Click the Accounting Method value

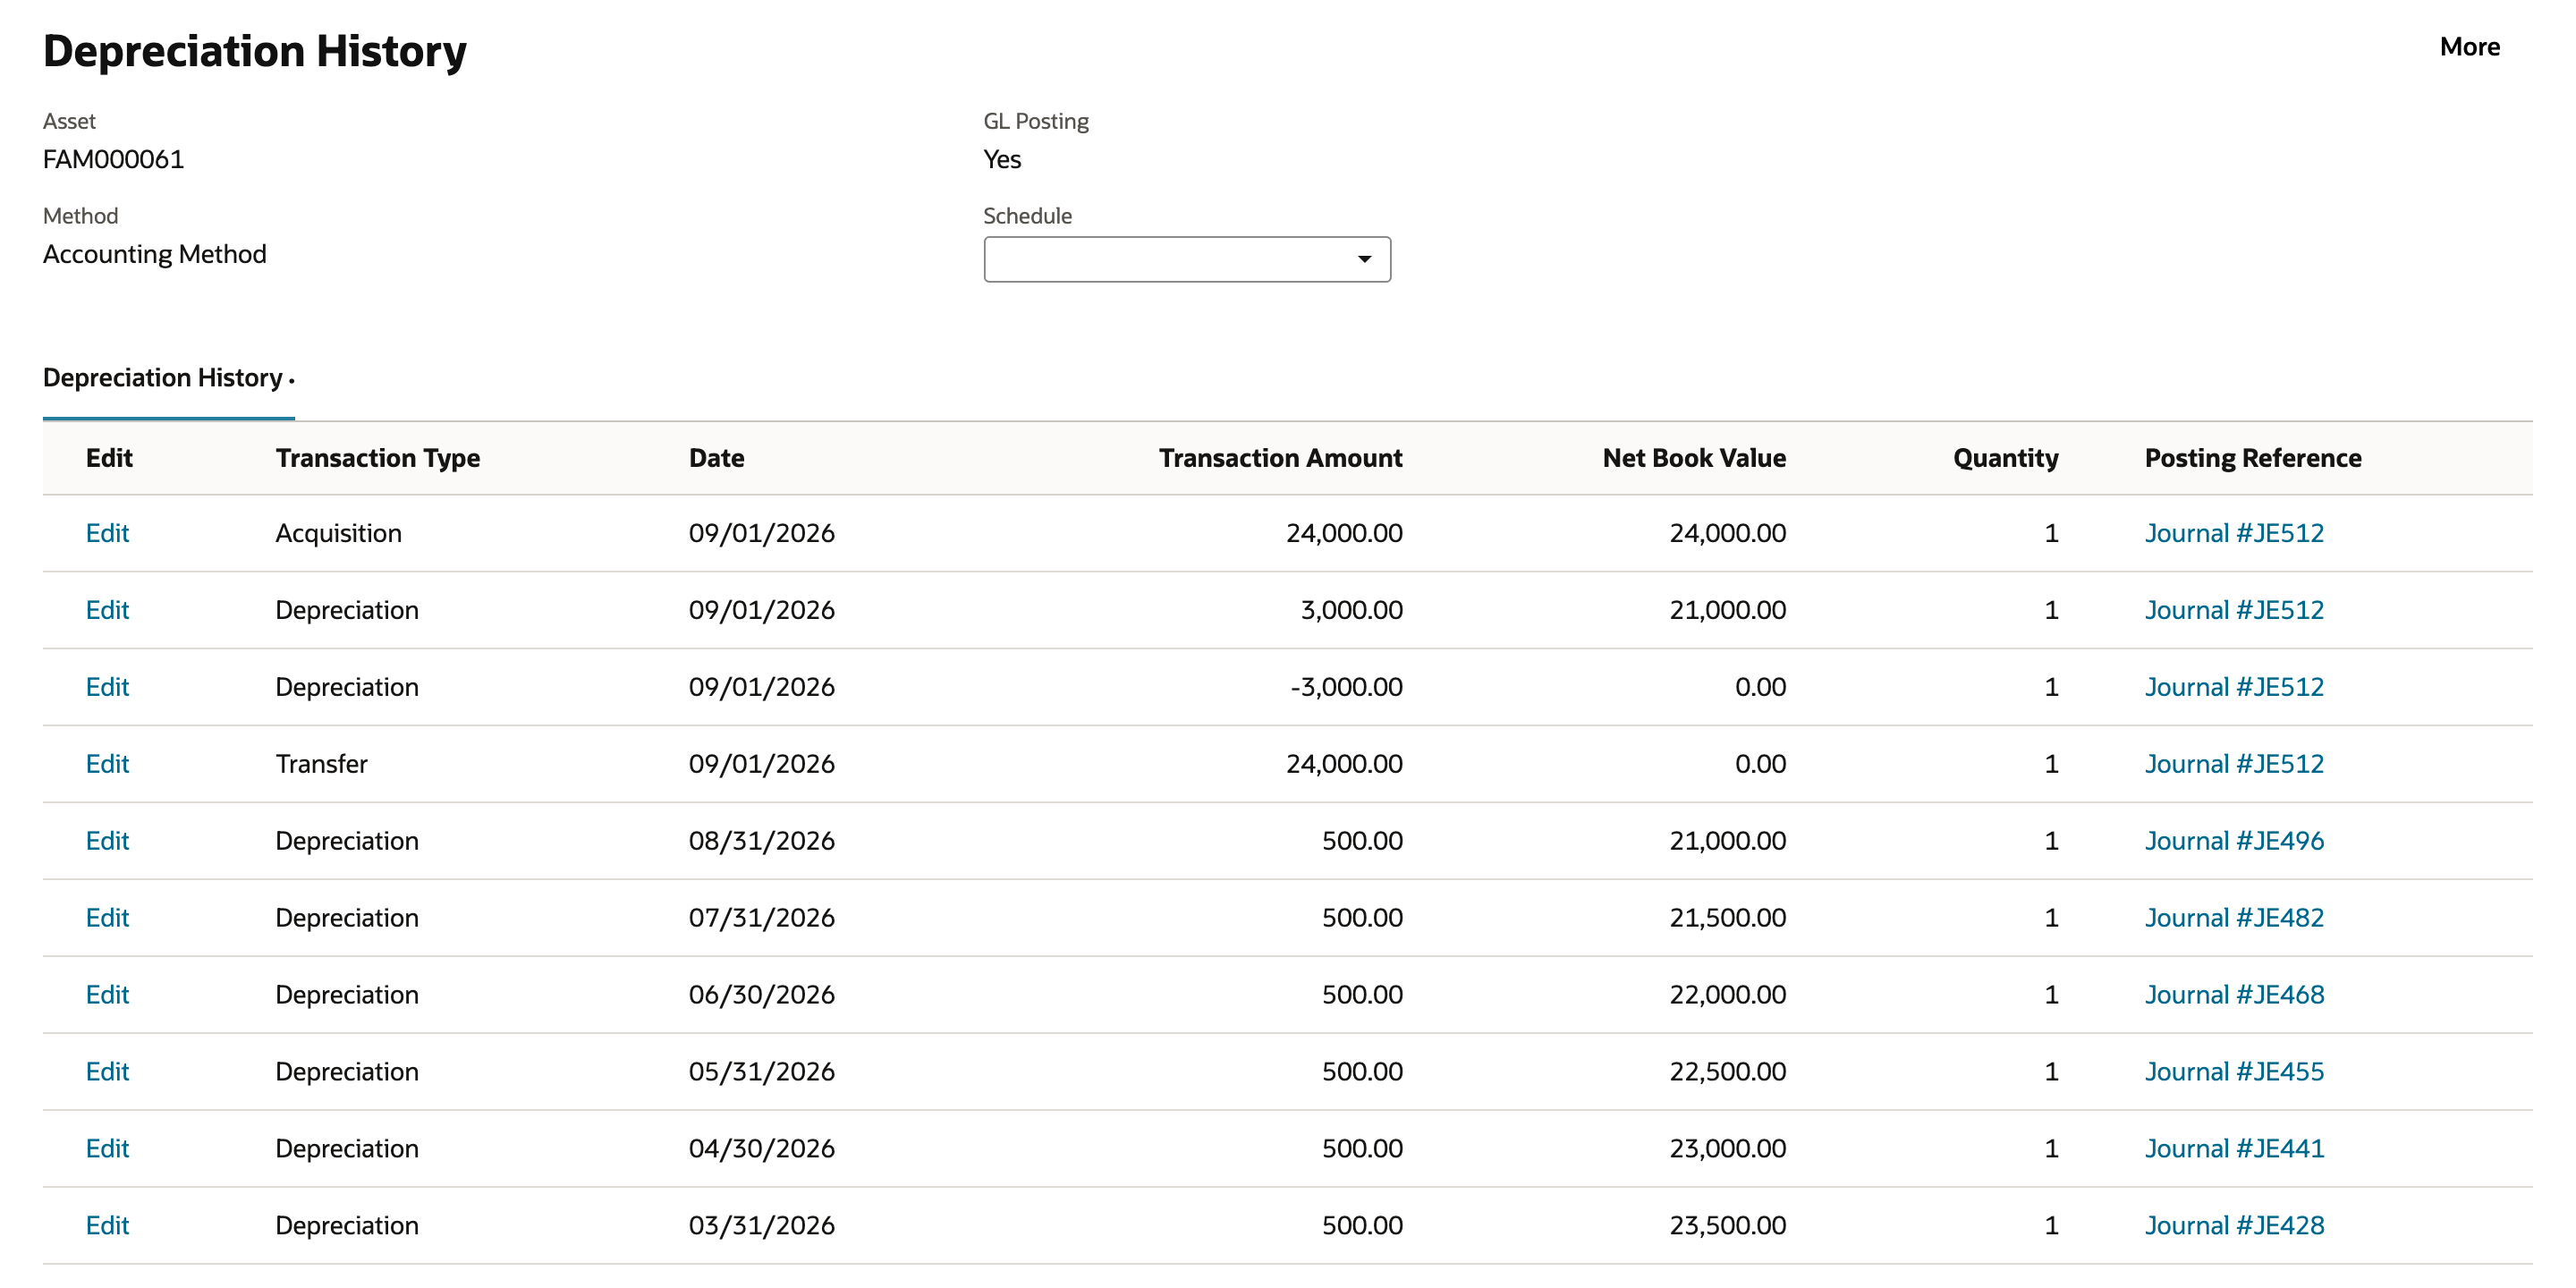(x=155, y=254)
